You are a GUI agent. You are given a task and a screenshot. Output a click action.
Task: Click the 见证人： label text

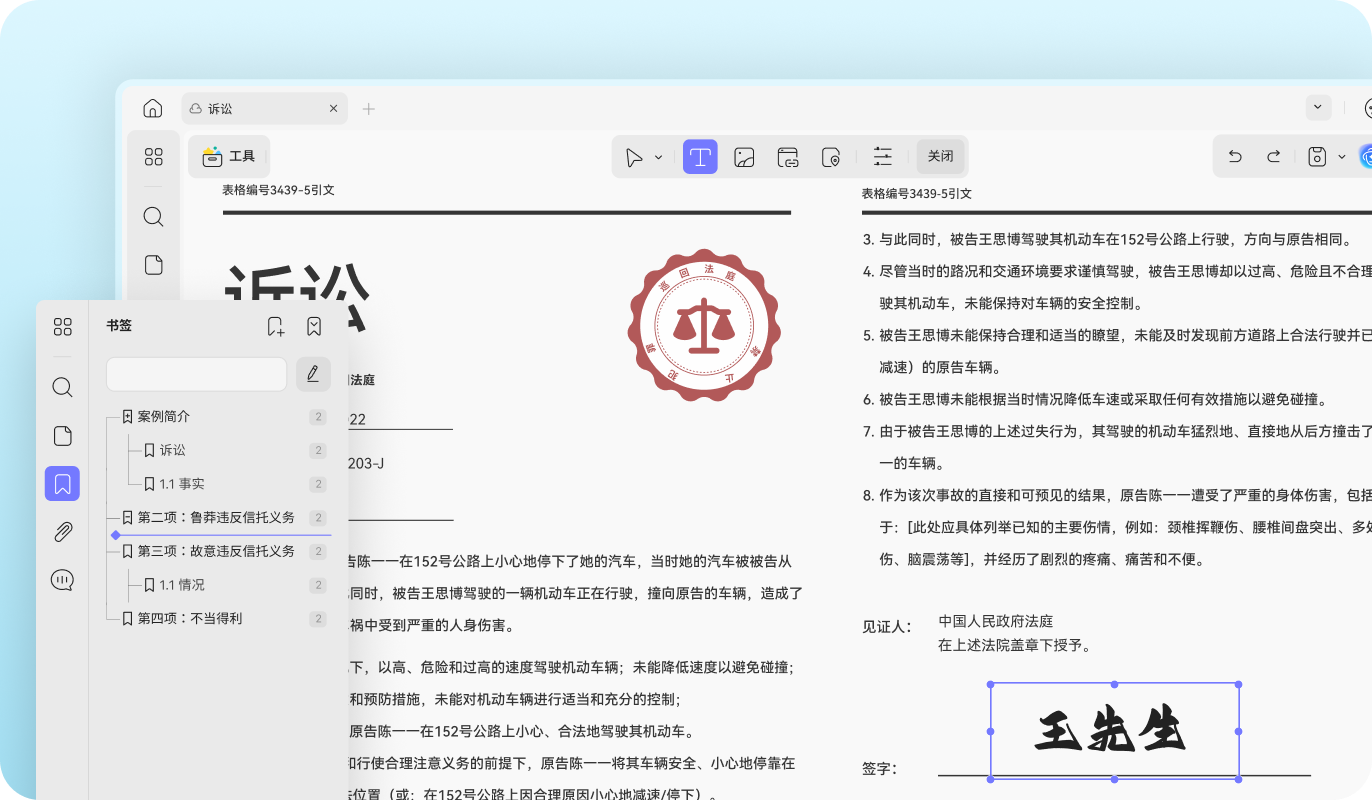[887, 627]
